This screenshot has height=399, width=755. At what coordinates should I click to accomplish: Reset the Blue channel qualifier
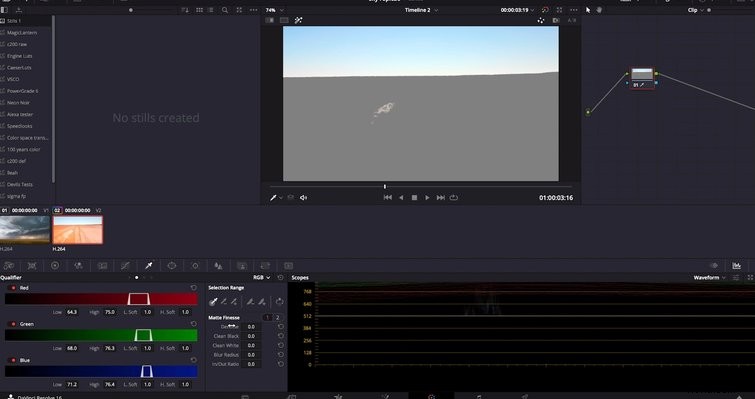point(194,360)
